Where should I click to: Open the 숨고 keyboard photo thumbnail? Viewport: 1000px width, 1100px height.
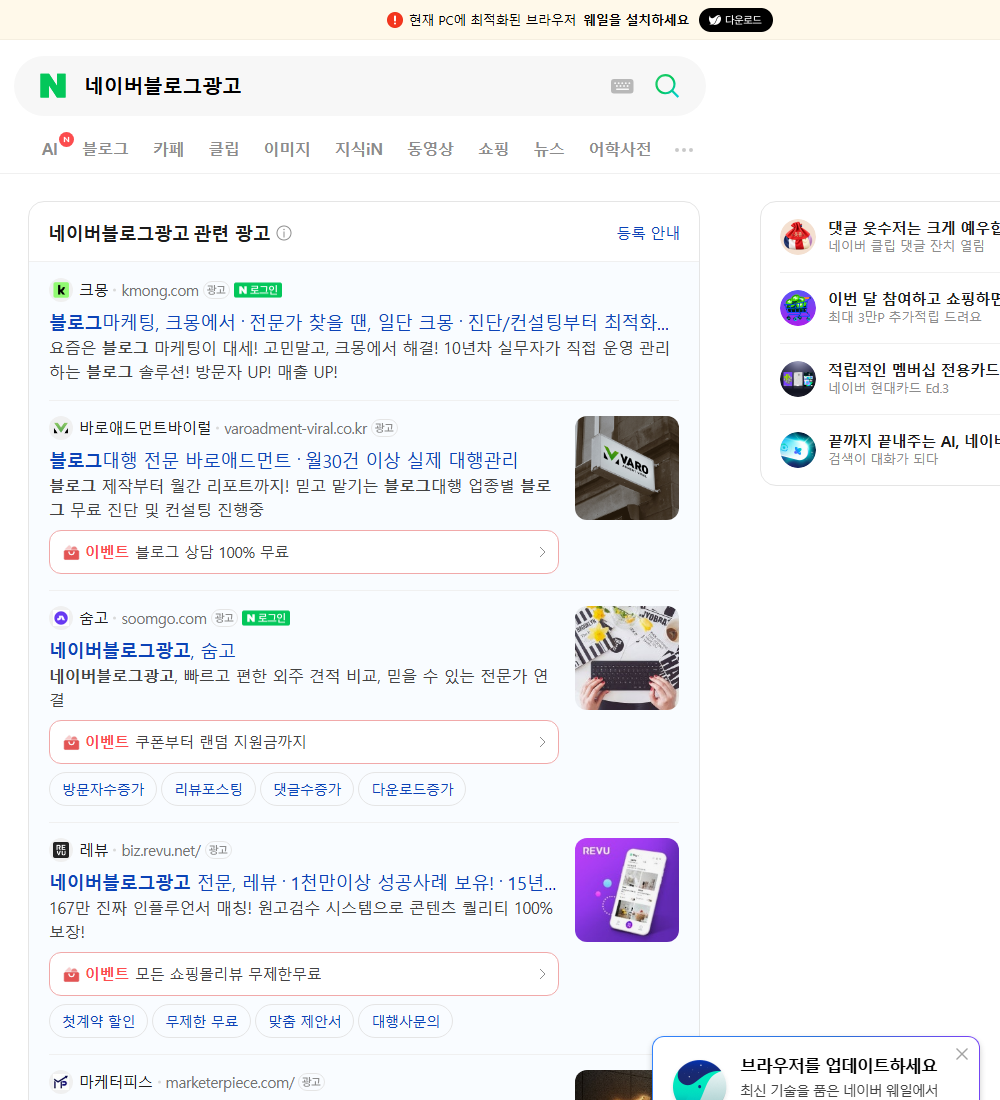coord(627,658)
